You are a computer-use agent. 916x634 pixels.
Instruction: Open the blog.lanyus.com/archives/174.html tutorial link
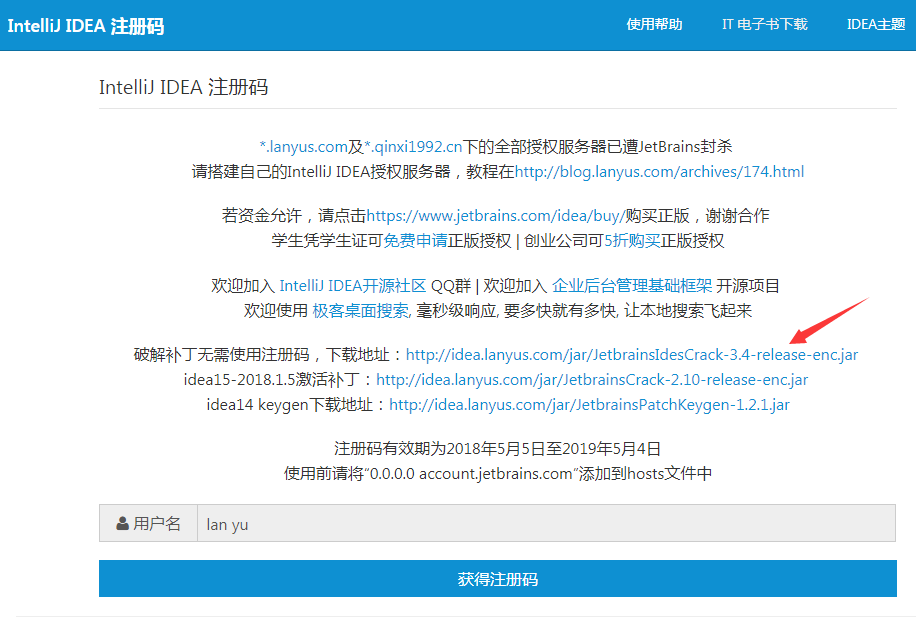(659, 172)
